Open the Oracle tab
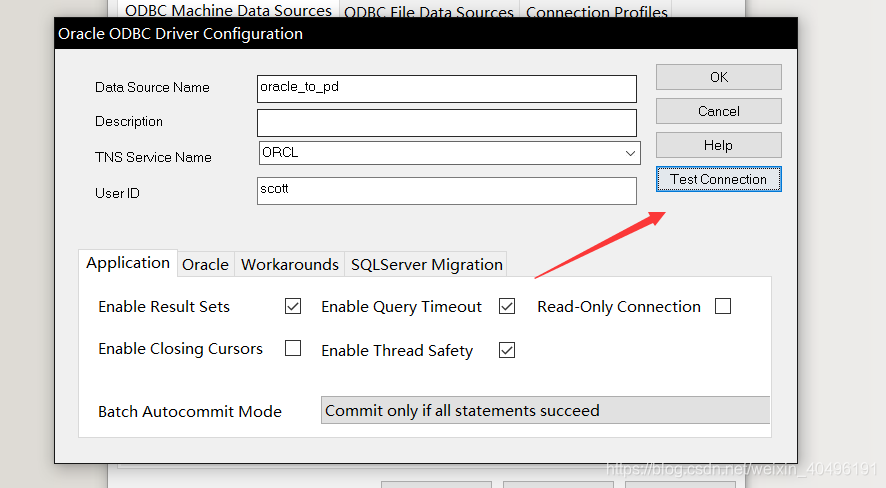886x488 pixels. [205, 264]
